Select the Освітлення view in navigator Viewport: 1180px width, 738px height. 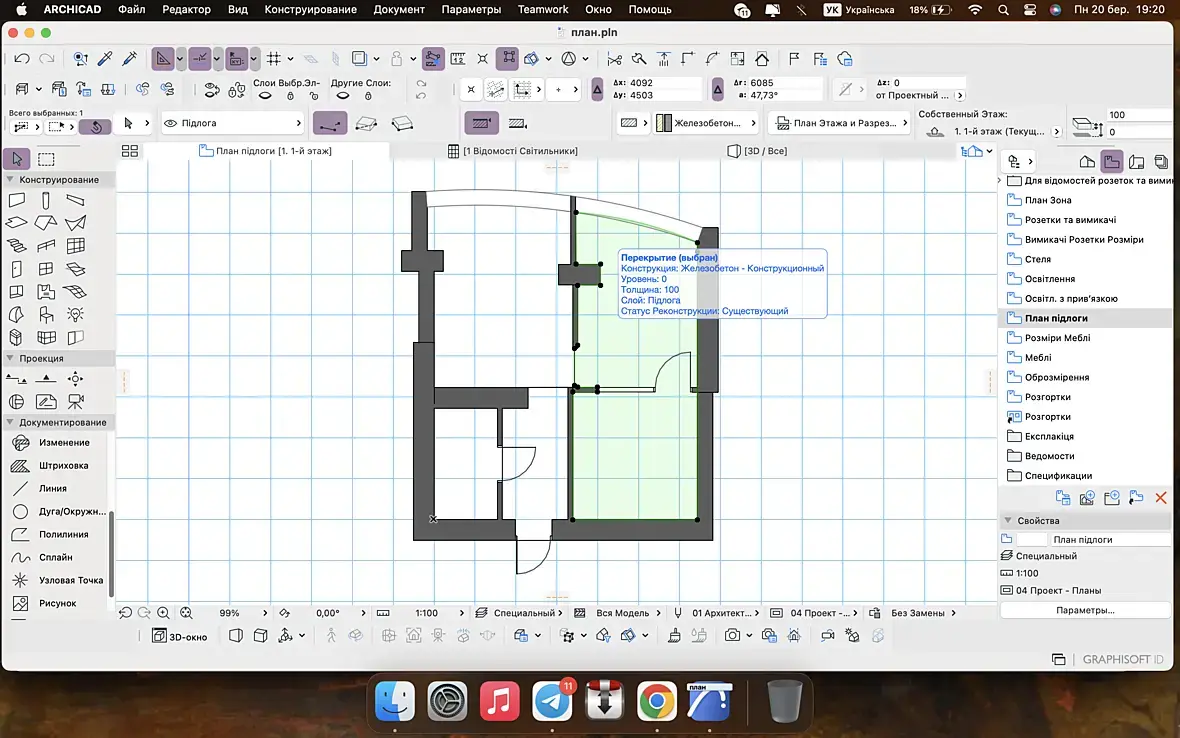(1050, 279)
